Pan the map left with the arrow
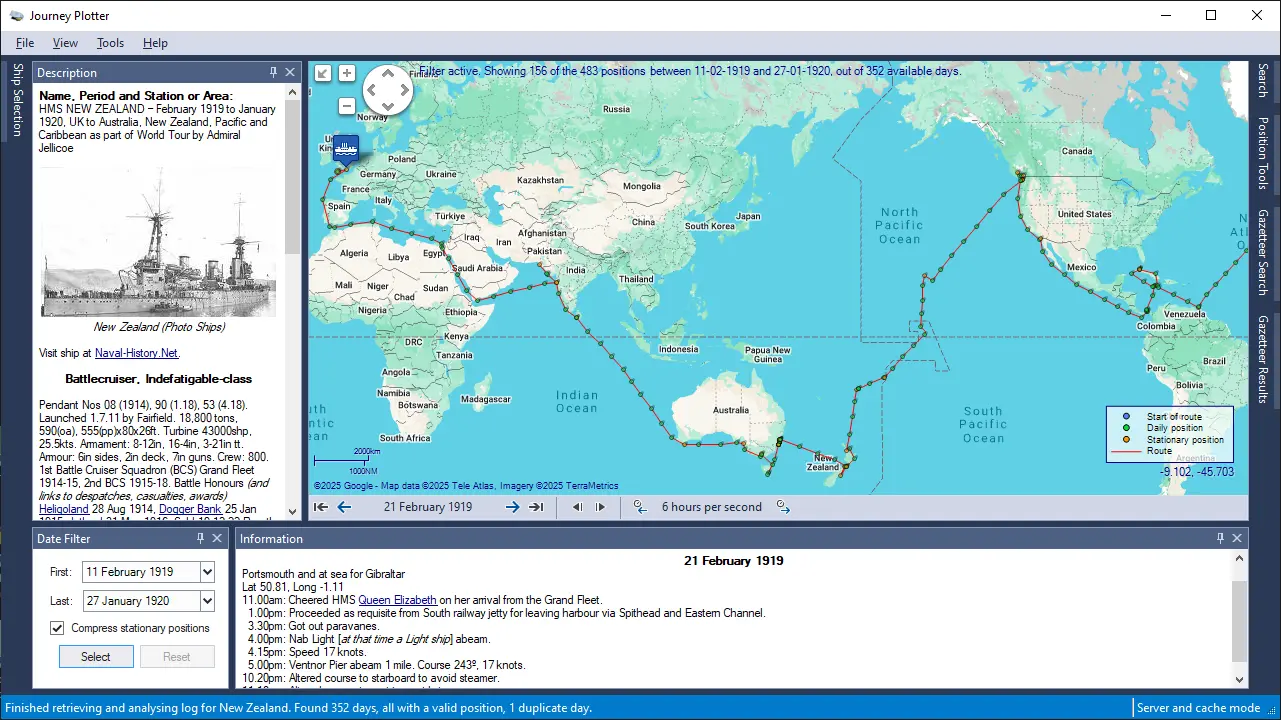Image resolution: width=1281 pixels, height=720 pixels. click(x=371, y=91)
